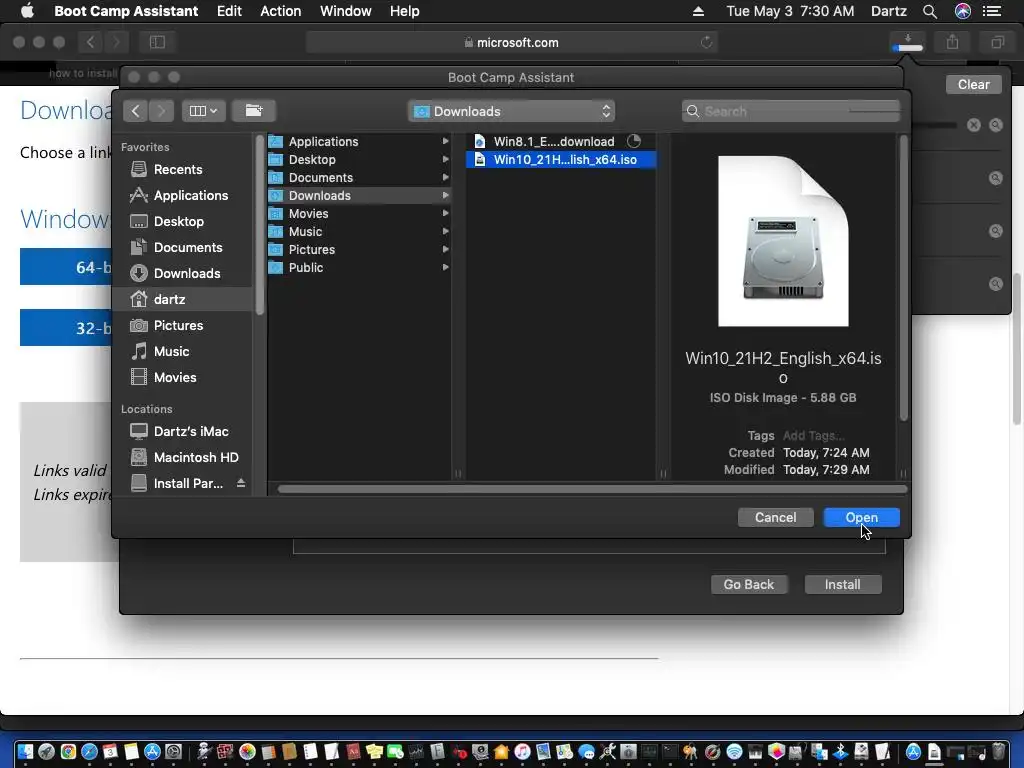Open Trash in the Dock
The height and width of the screenshot is (768, 1024).
coord(998,752)
